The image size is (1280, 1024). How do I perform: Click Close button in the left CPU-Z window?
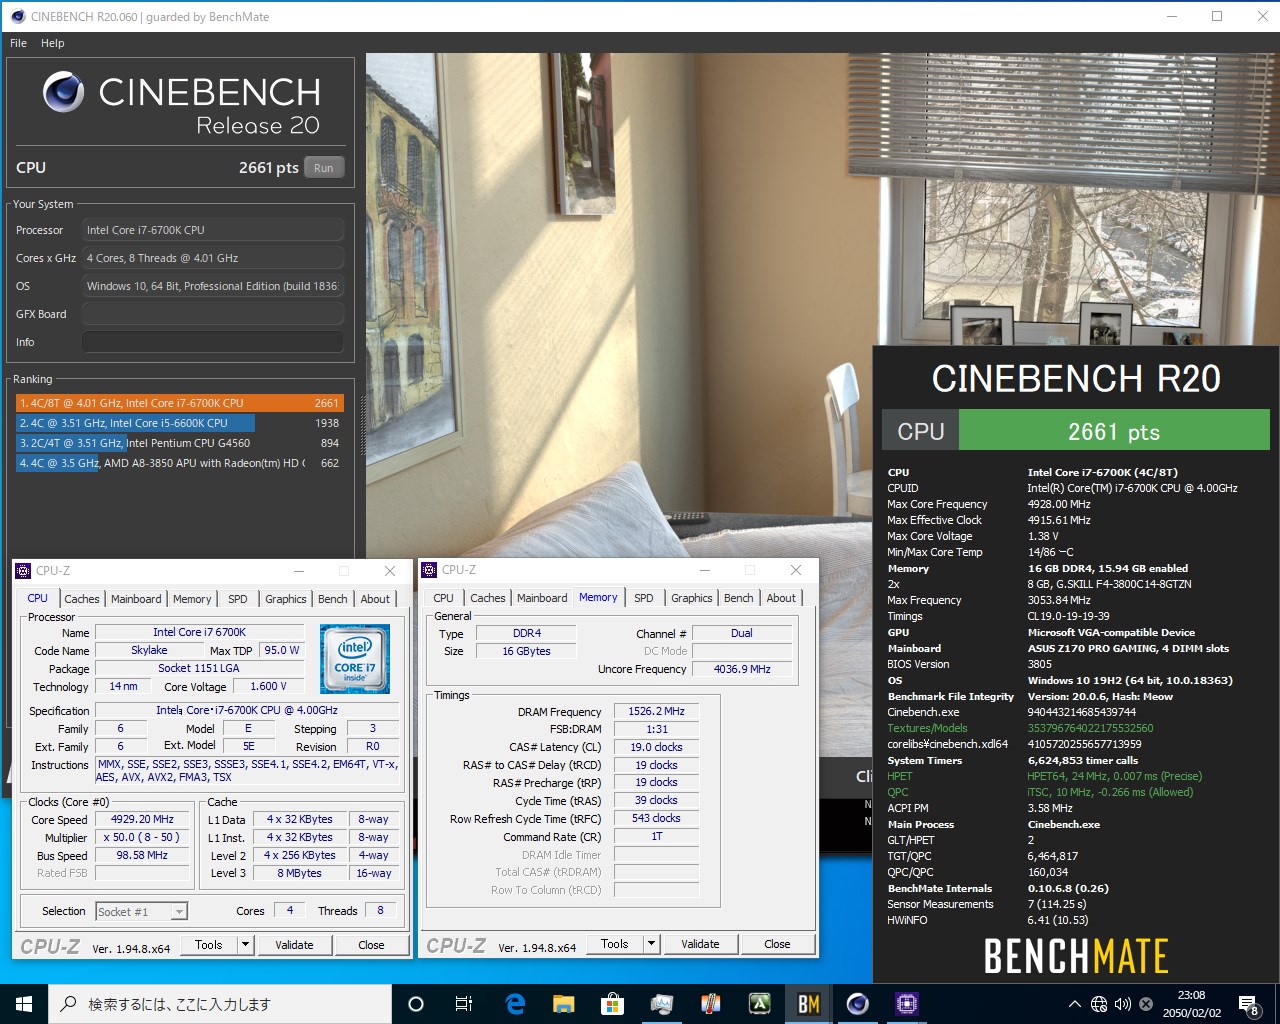[x=371, y=944]
